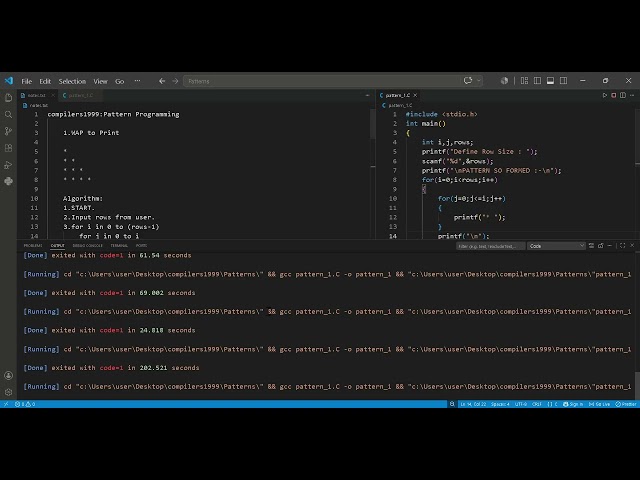Screen dimensions: 640x480
Task: Open the Explorer view in activity bar
Action: click(8, 98)
